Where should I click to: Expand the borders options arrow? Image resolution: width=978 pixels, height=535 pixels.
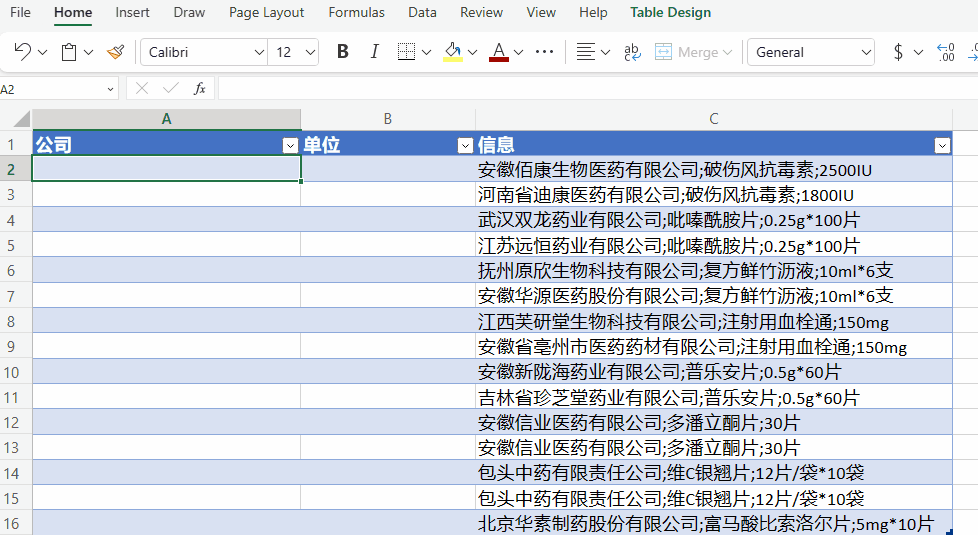click(427, 52)
